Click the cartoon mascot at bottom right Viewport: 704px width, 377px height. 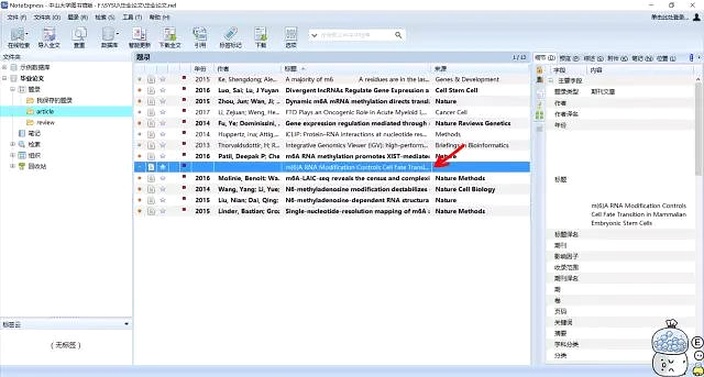coord(670,349)
